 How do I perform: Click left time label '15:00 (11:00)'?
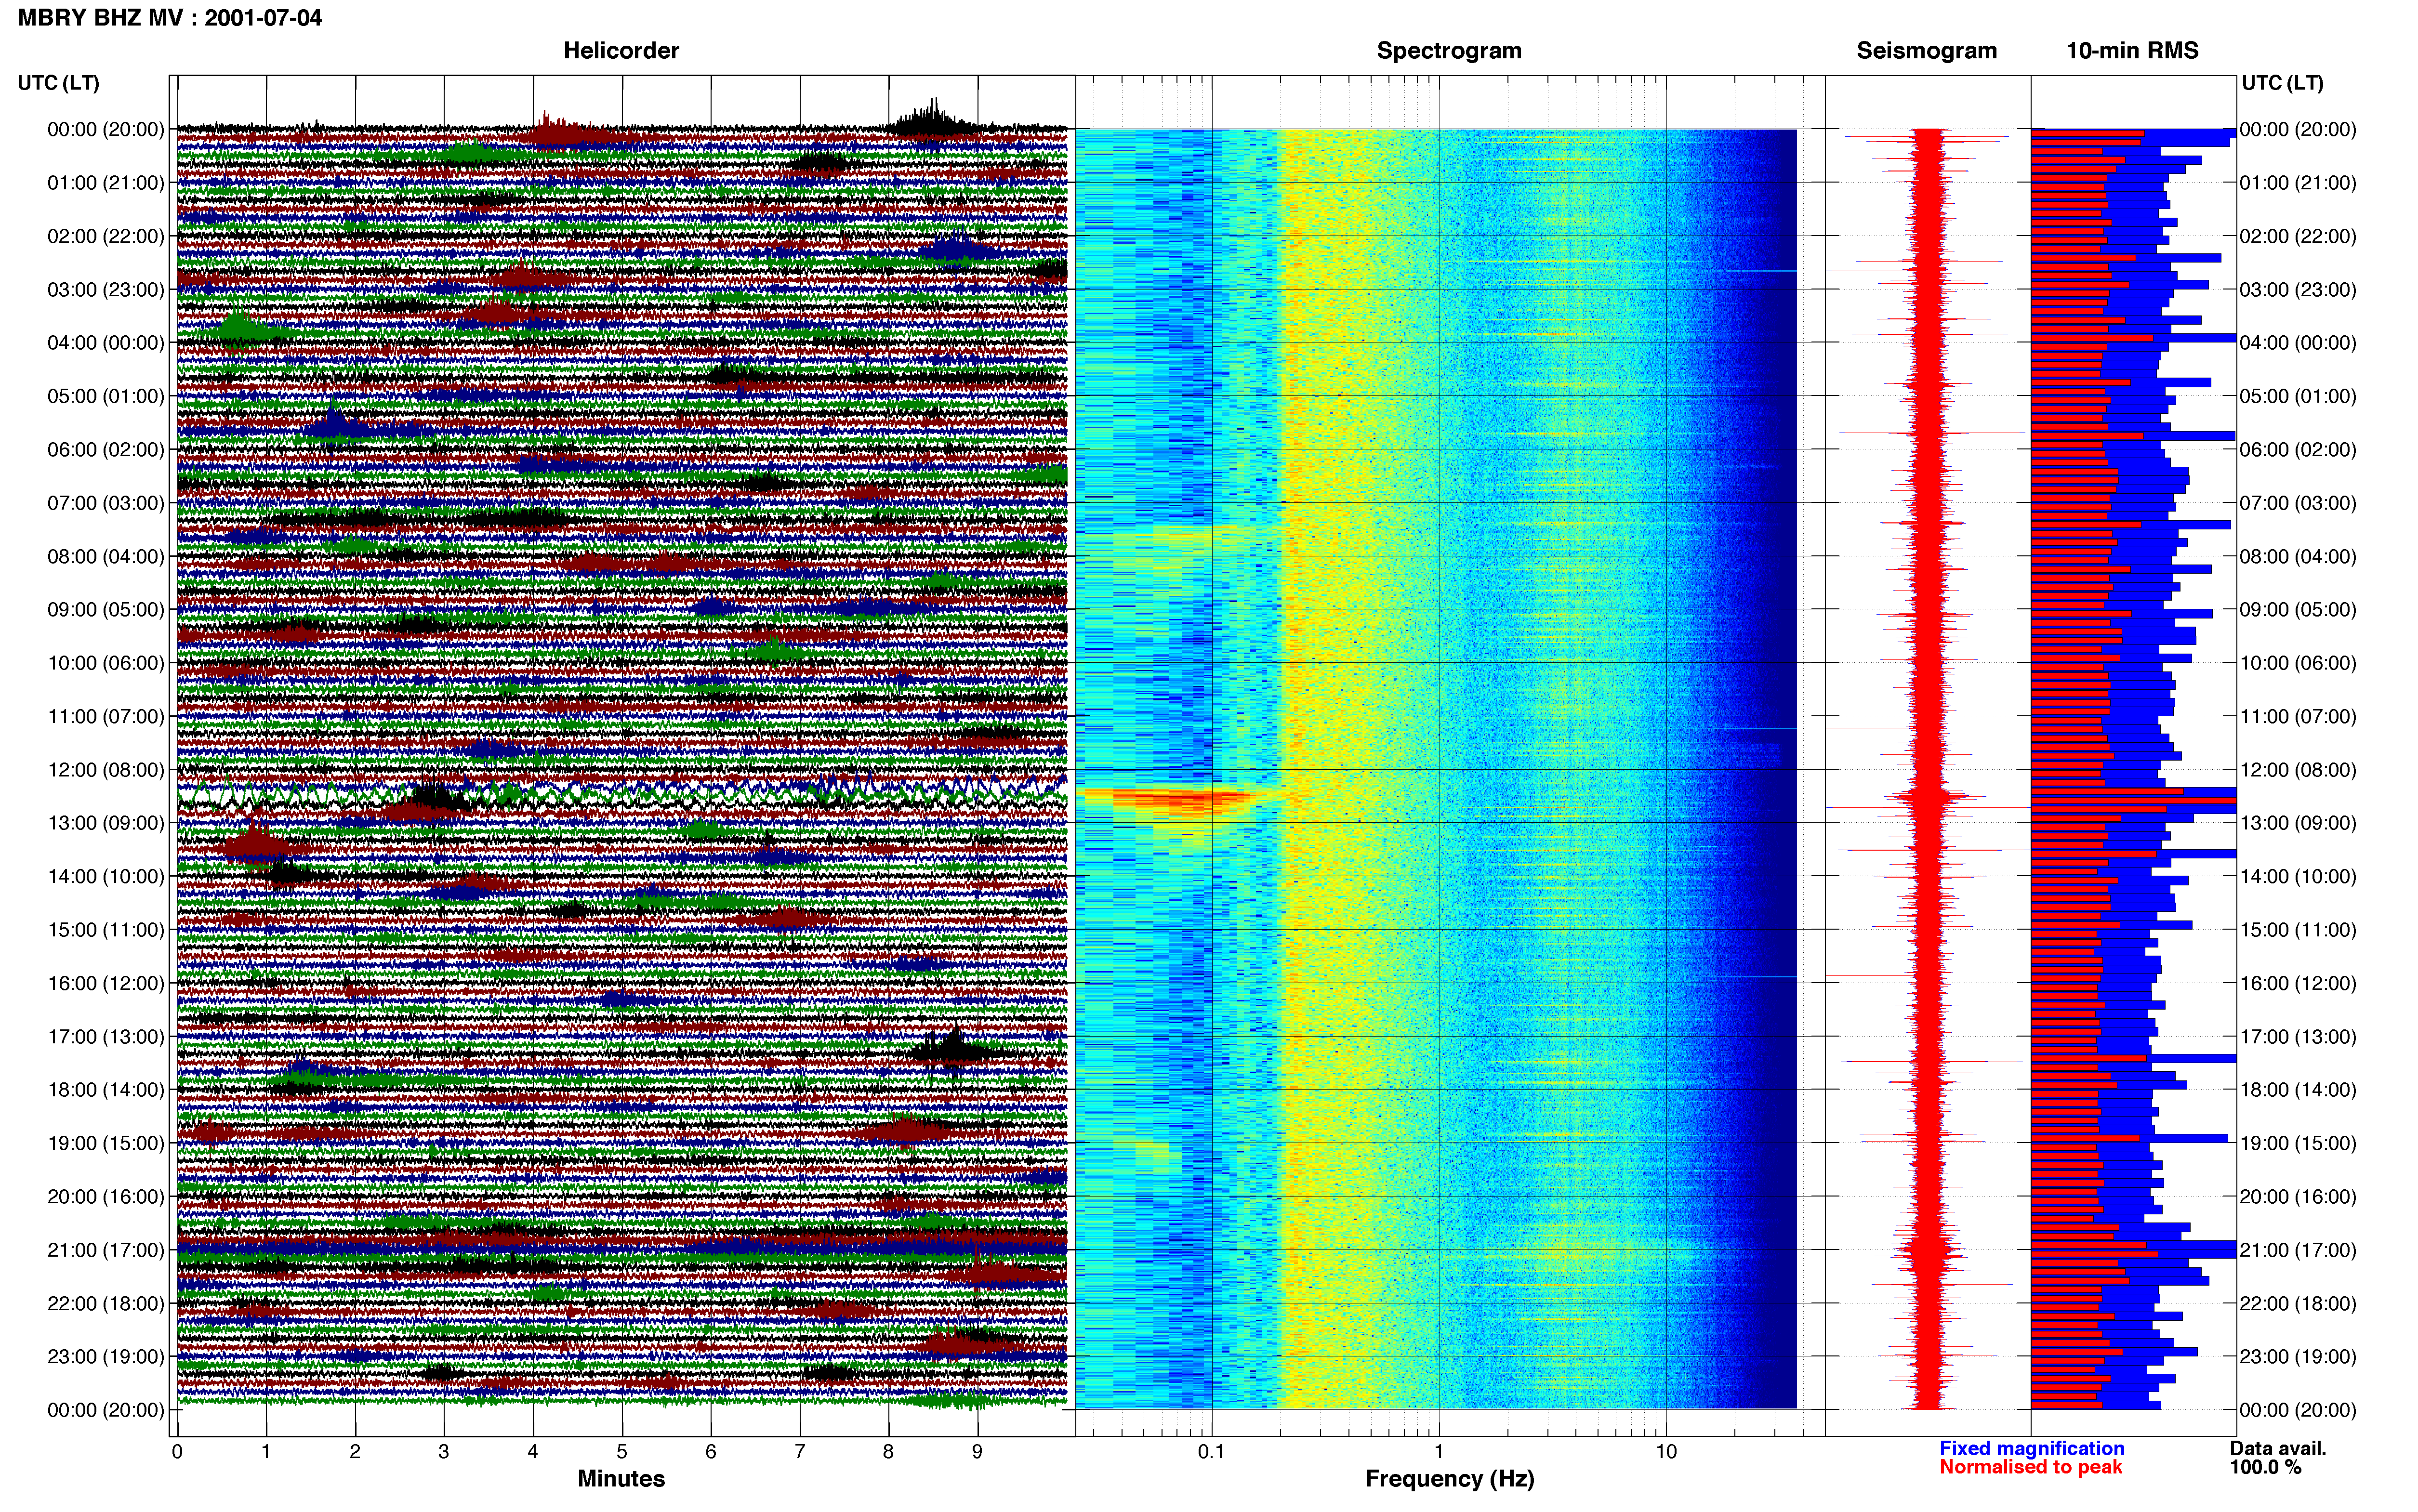tap(106, 929)
